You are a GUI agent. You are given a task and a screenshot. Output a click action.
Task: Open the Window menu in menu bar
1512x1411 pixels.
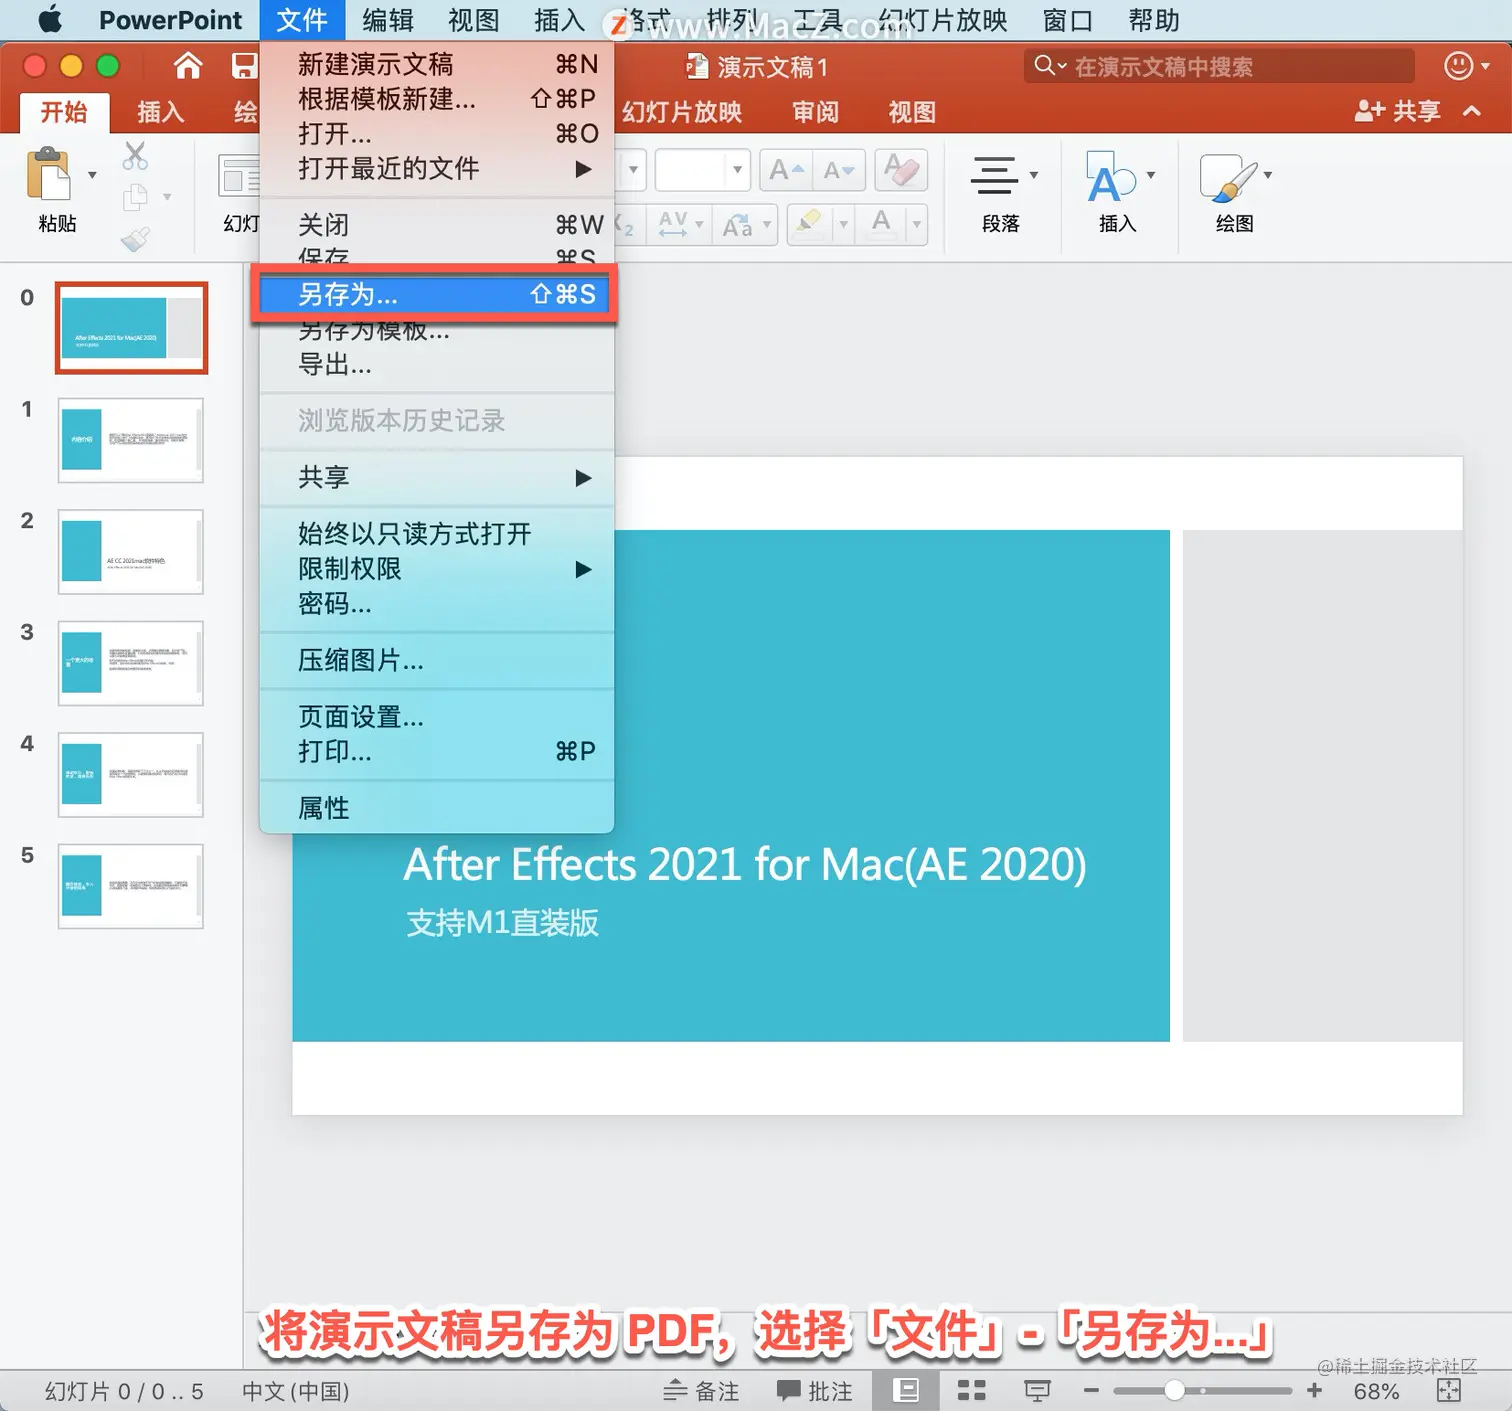(x=1067, y=20)
